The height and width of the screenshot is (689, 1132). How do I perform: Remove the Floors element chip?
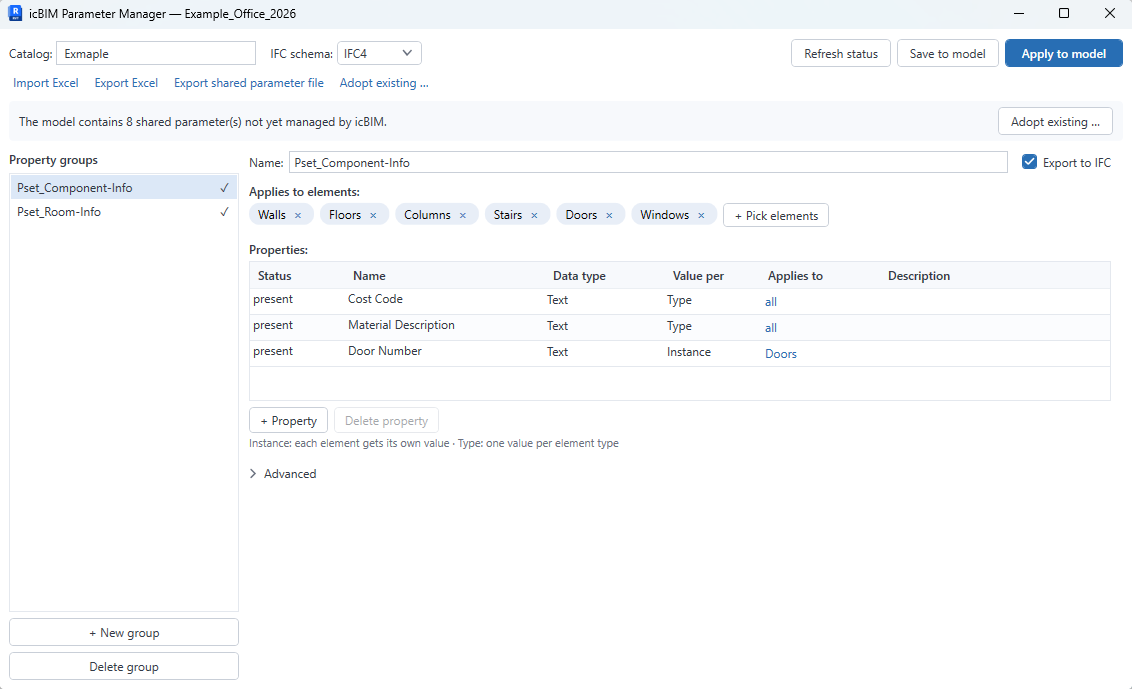tap(373, 215)
